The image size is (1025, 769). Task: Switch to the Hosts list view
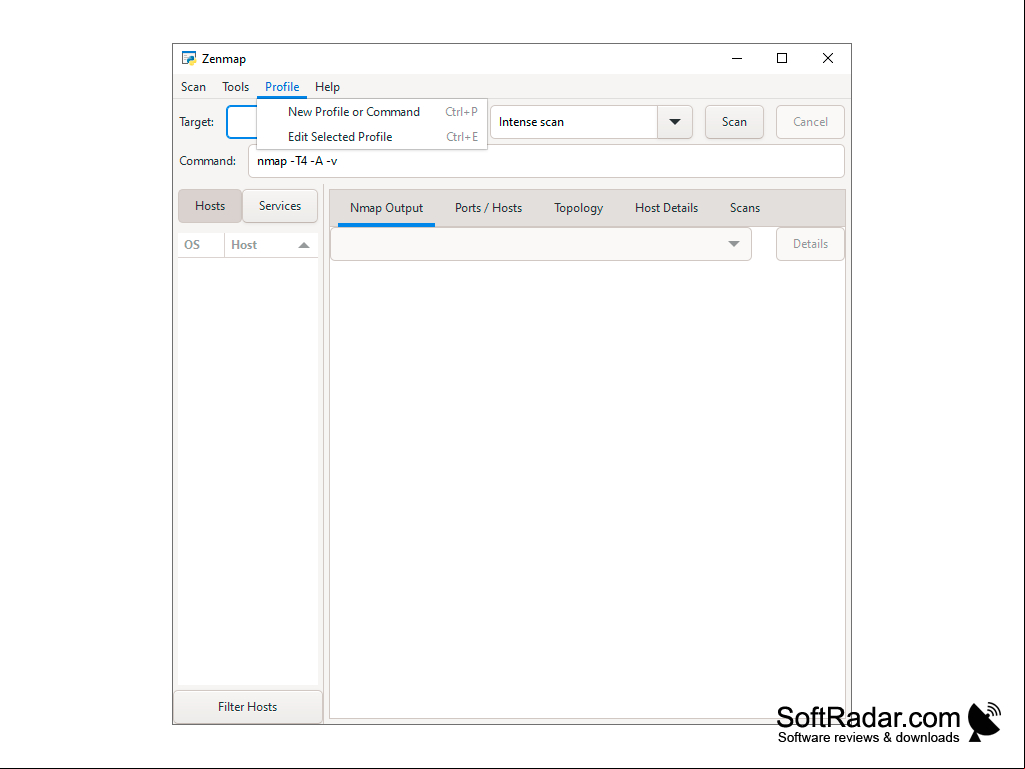[210, 206]
